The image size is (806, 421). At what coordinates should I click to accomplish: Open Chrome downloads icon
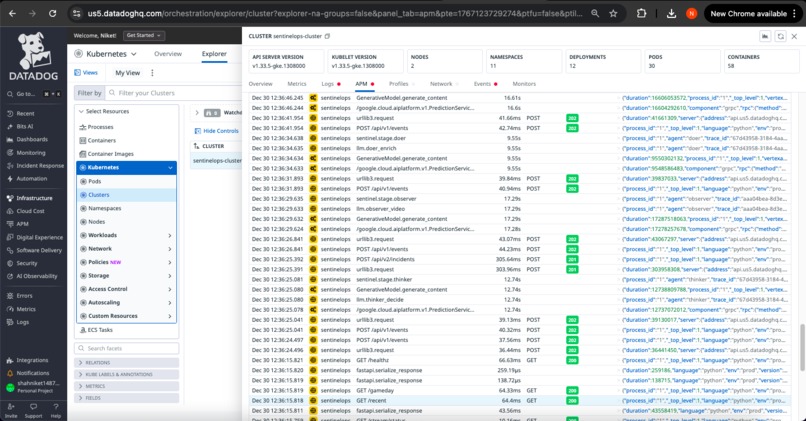[671, 14]
